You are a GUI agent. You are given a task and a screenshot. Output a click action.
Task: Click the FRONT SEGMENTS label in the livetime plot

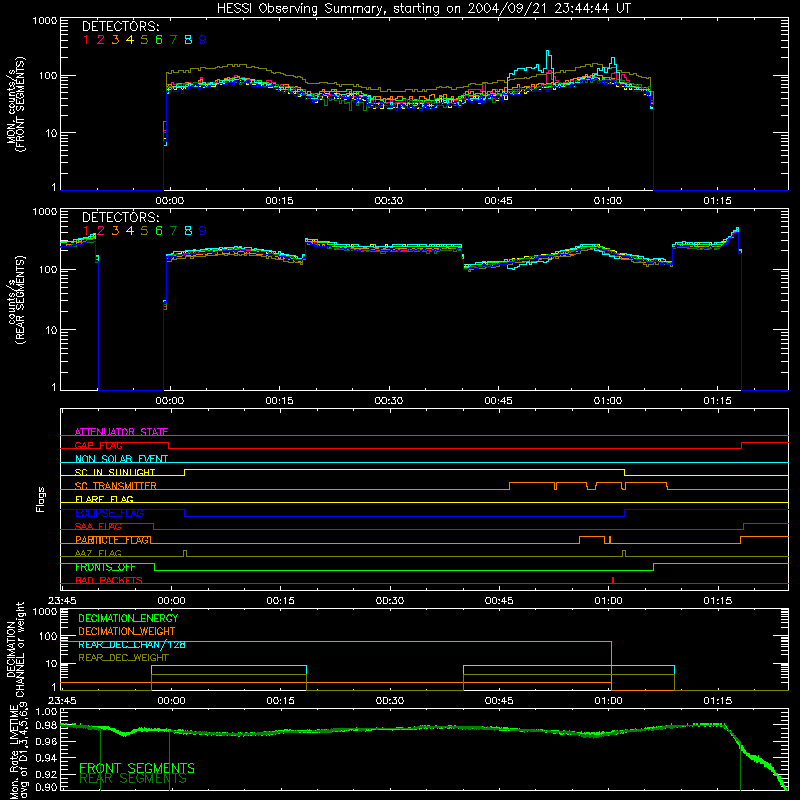(x=137, y=768)
